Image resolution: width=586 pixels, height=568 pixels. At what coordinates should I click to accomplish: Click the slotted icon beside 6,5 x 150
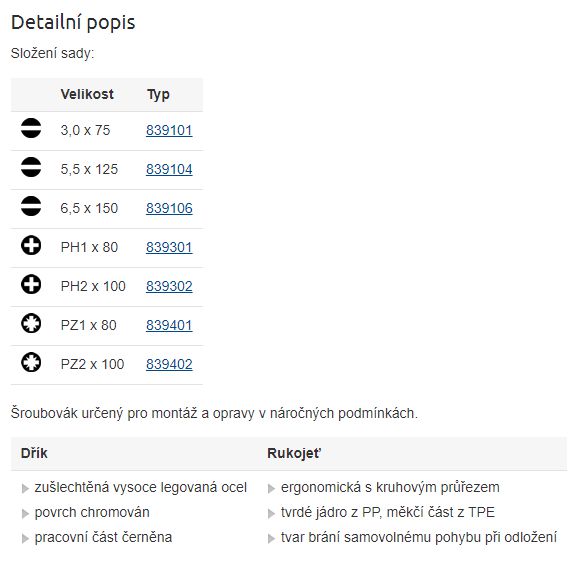(31, 206)
